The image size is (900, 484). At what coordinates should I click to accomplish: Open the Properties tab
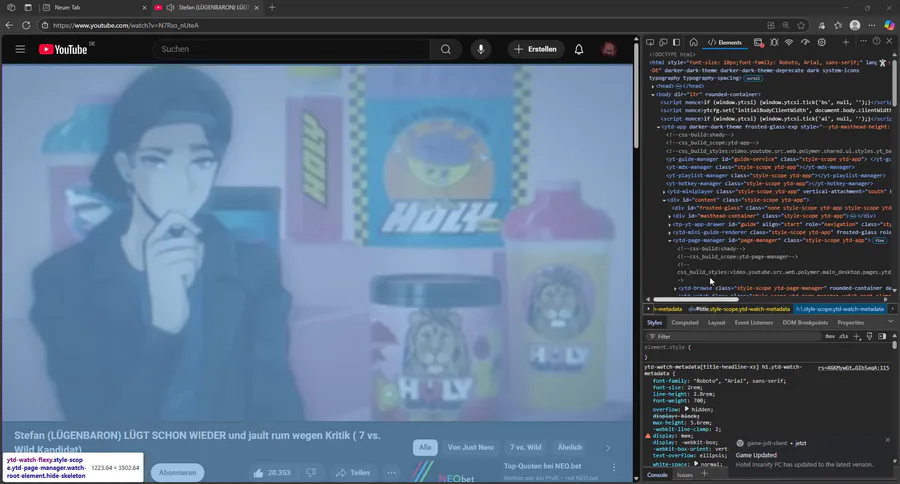point(850,323)
